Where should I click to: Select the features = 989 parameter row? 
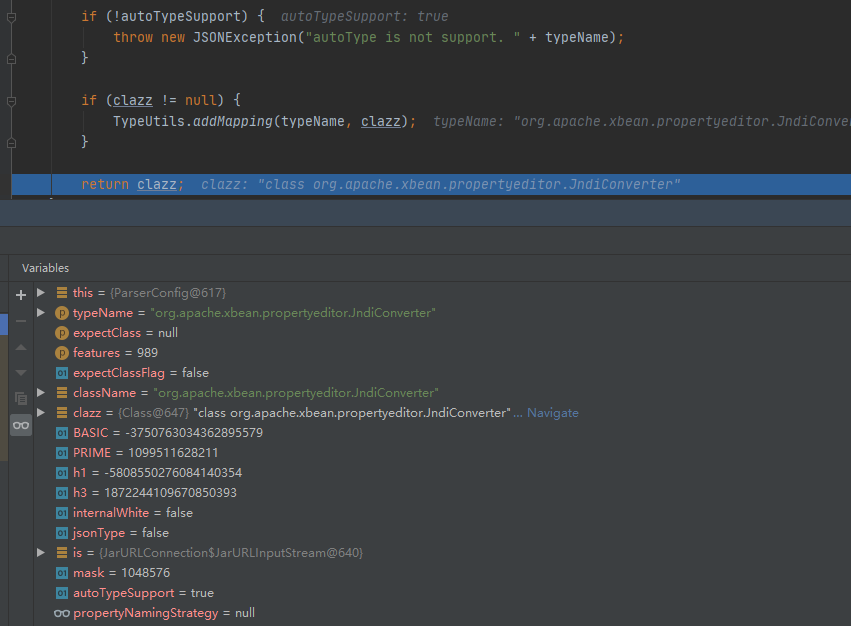tap(115, 353)
